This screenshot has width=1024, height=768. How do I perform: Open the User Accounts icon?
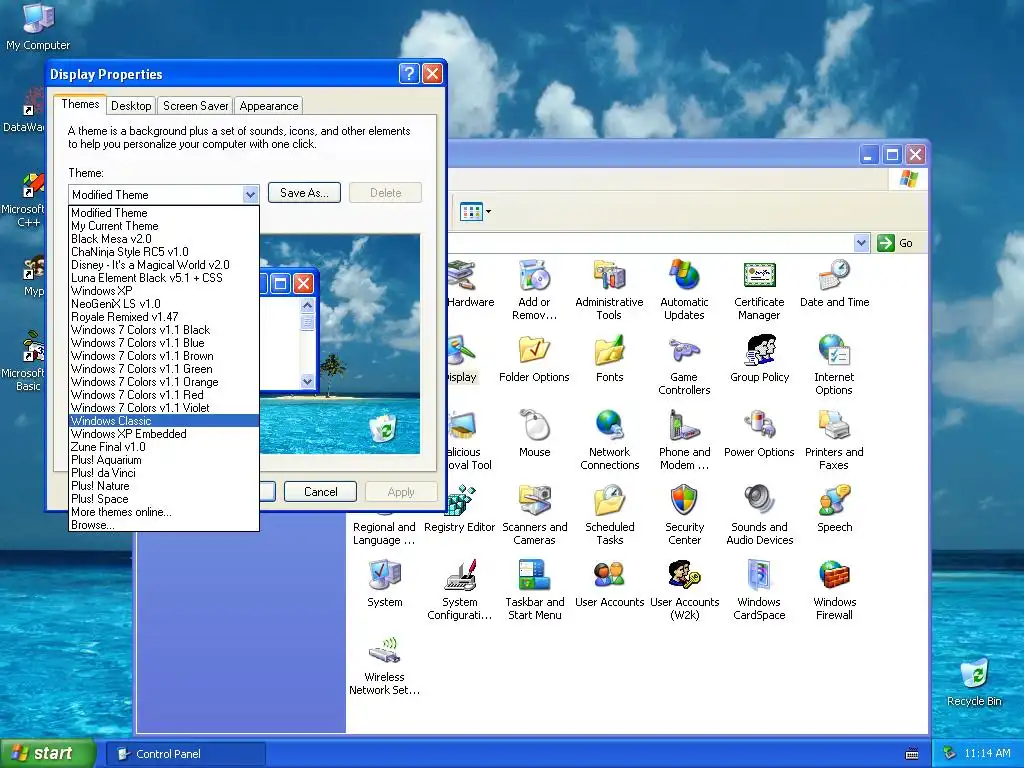point(609,584)
